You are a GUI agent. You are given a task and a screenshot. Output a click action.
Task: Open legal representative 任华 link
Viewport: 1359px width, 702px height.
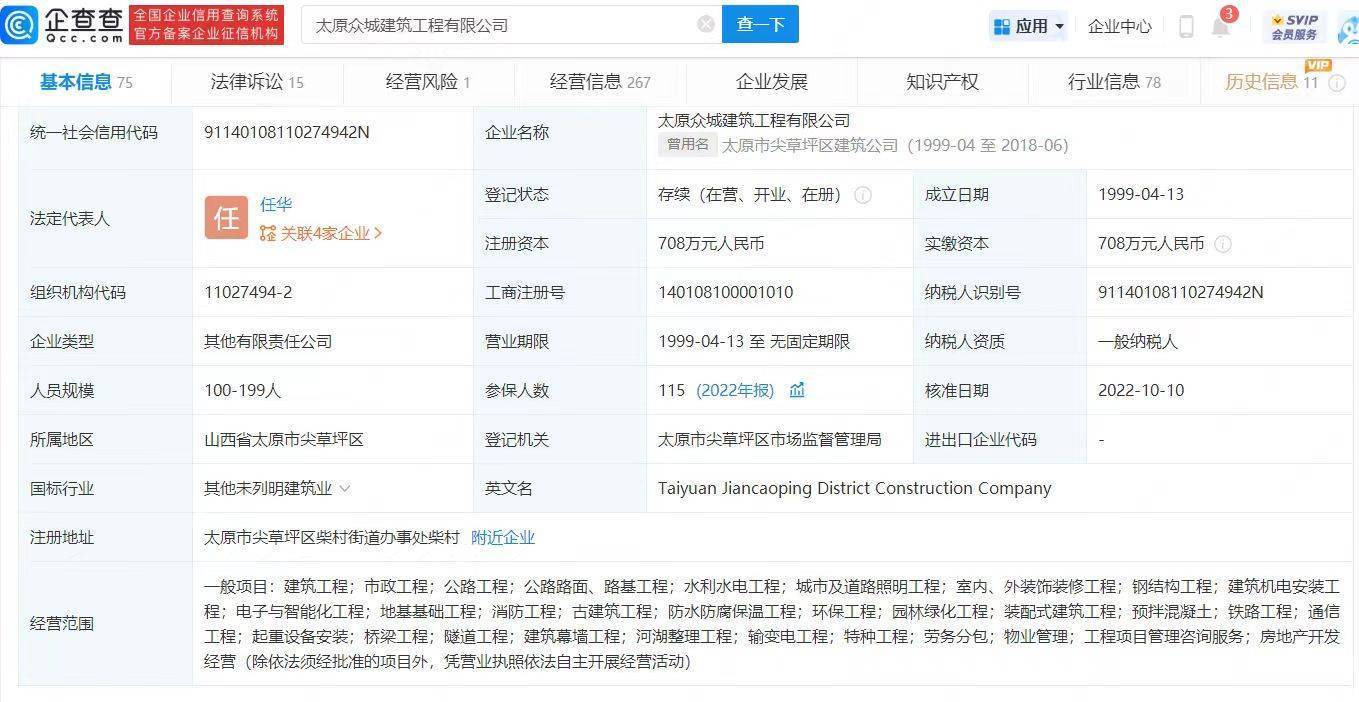click(x=276, y=204)
